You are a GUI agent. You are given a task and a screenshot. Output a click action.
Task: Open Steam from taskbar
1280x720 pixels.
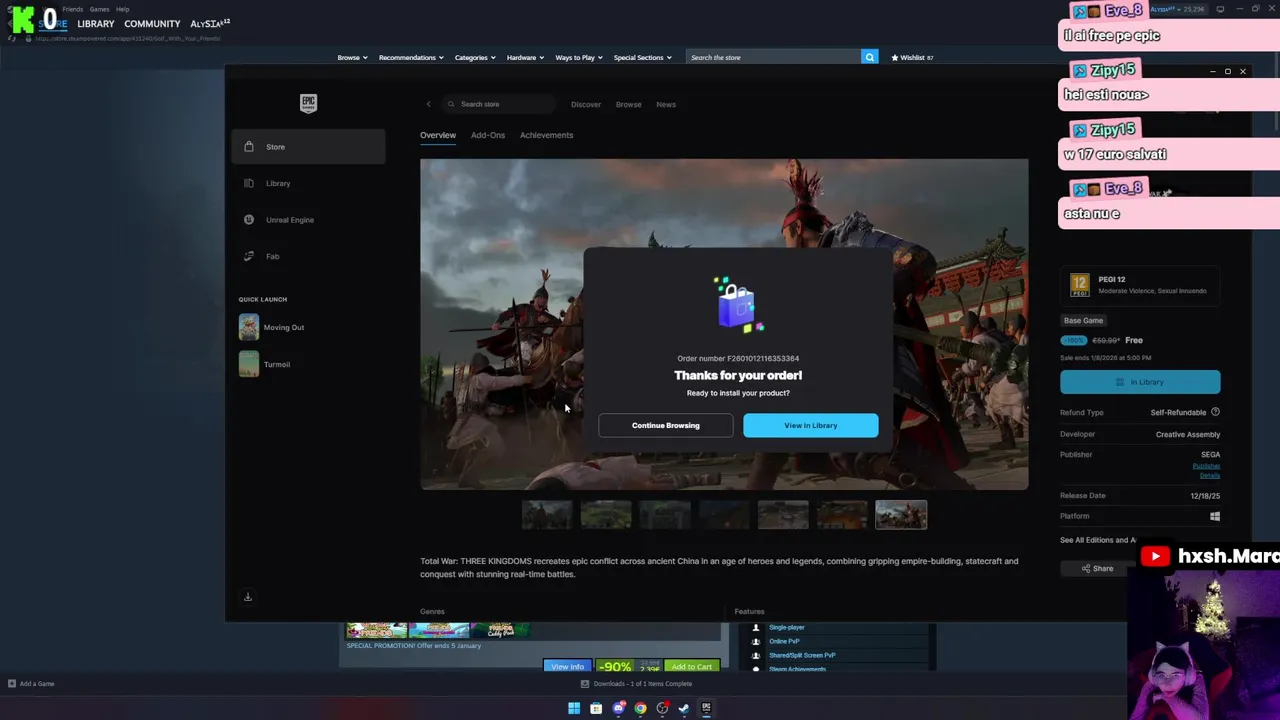pos(684,708)
